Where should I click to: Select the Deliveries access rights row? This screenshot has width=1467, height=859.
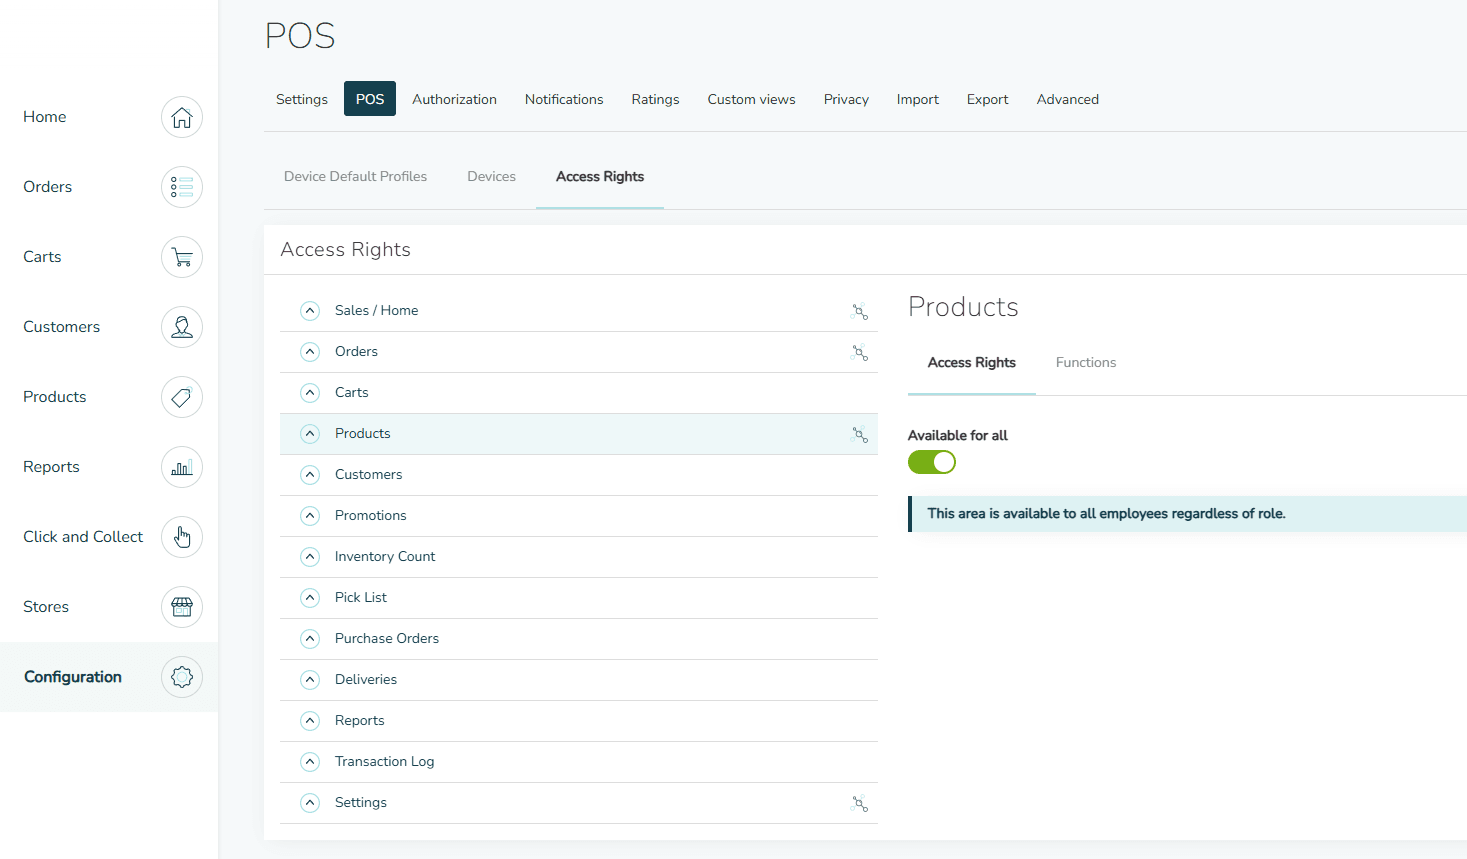(579, 680)
